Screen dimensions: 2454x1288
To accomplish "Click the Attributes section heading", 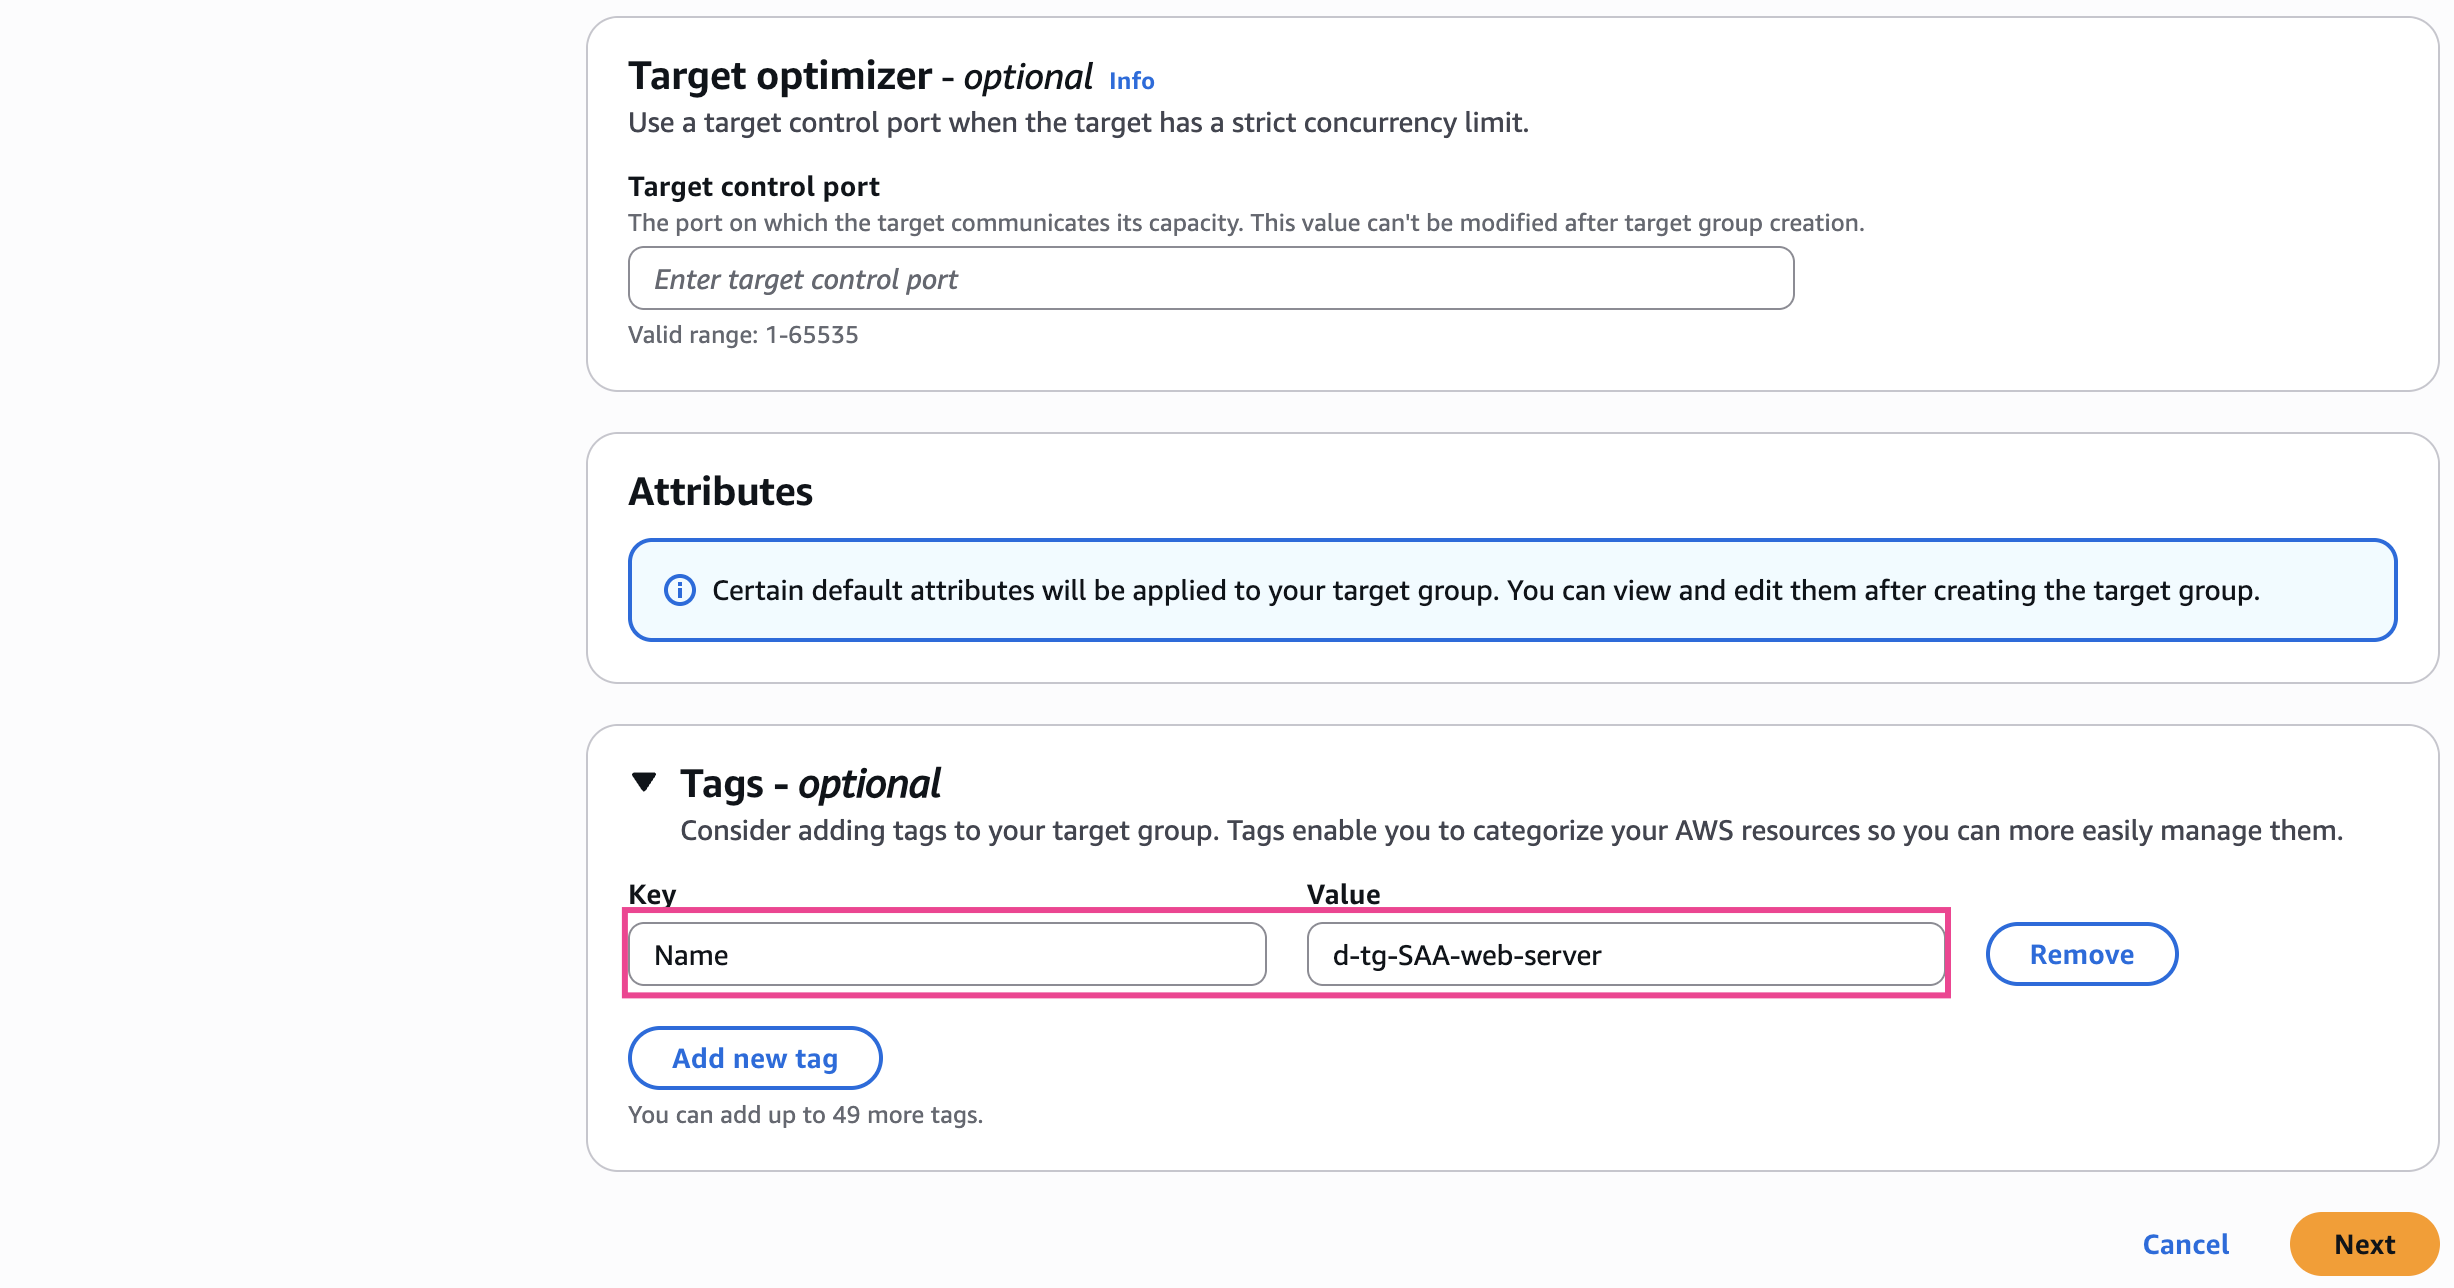I will coord(720,492).
